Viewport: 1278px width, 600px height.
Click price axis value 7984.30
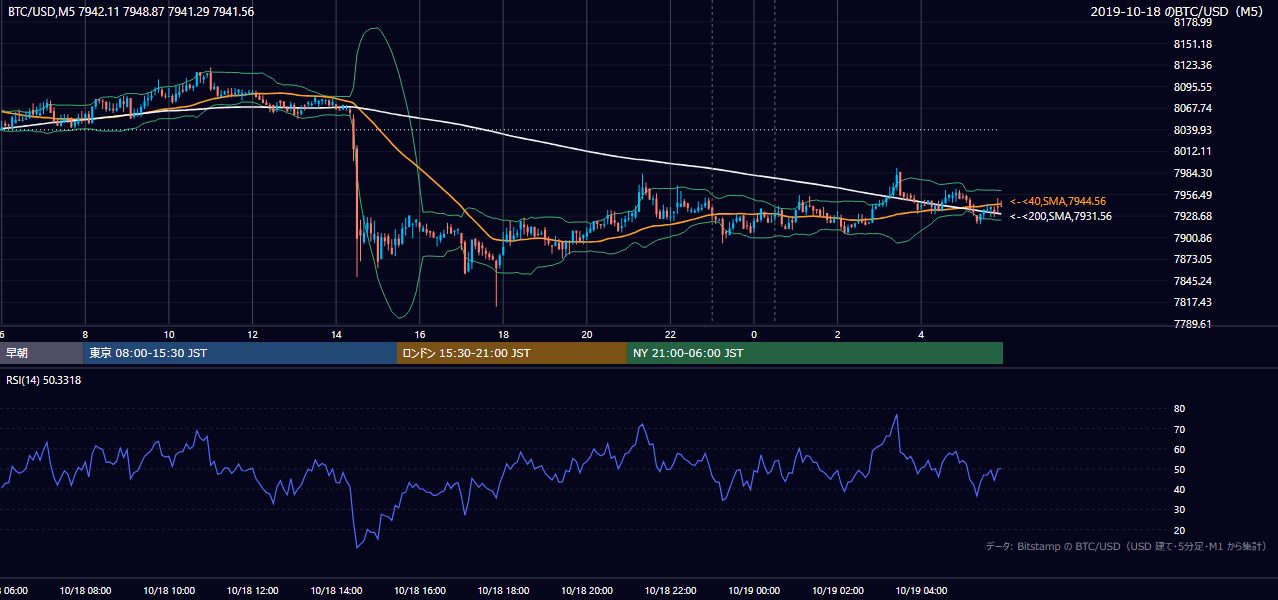1193,173
